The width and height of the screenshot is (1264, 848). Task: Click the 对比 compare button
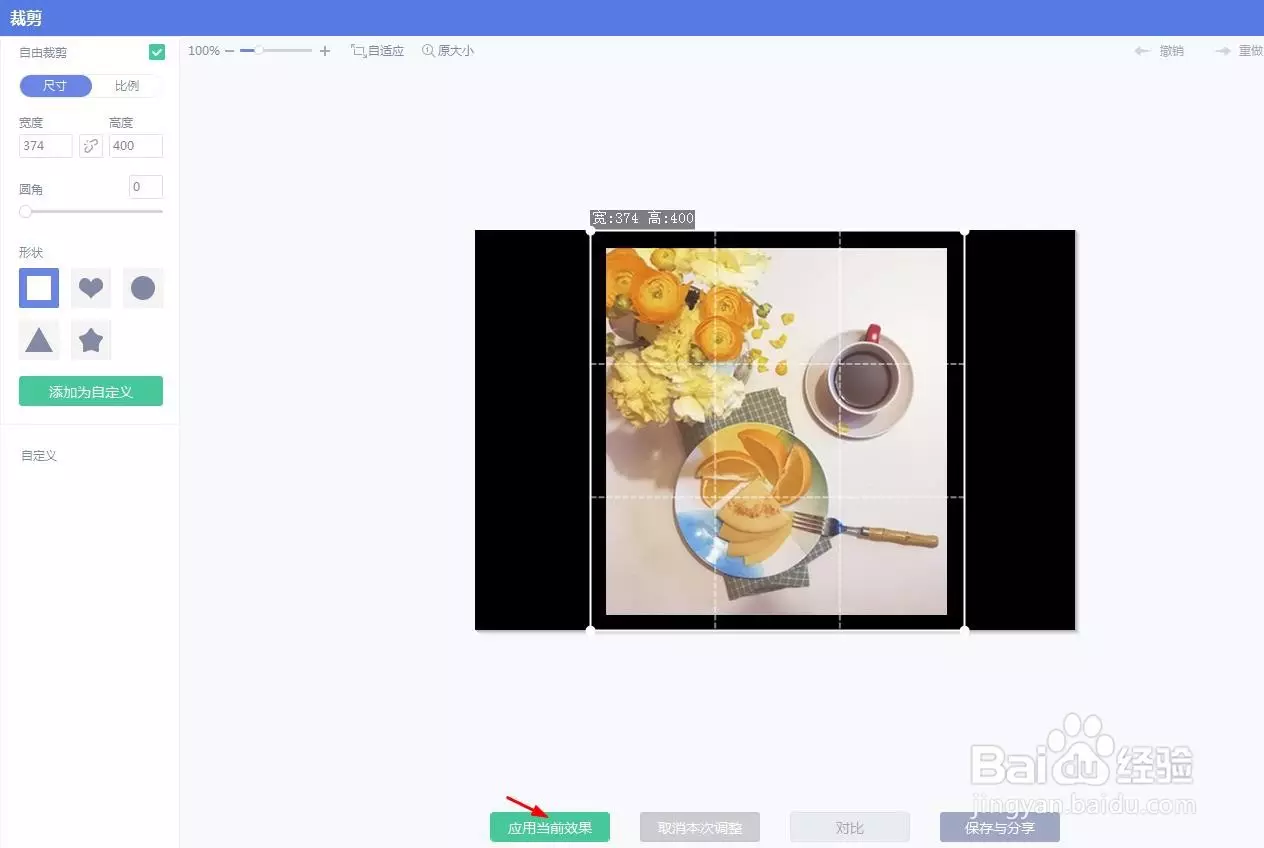coord(850,828)
